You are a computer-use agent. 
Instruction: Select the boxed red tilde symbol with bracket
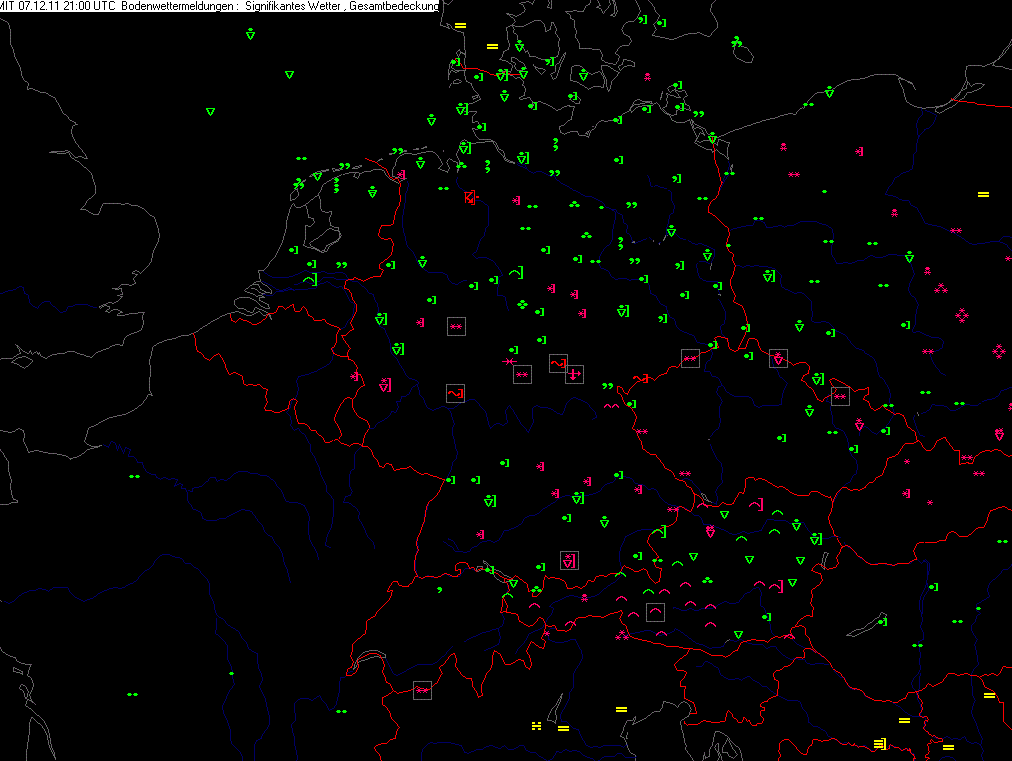pos(455,393)
